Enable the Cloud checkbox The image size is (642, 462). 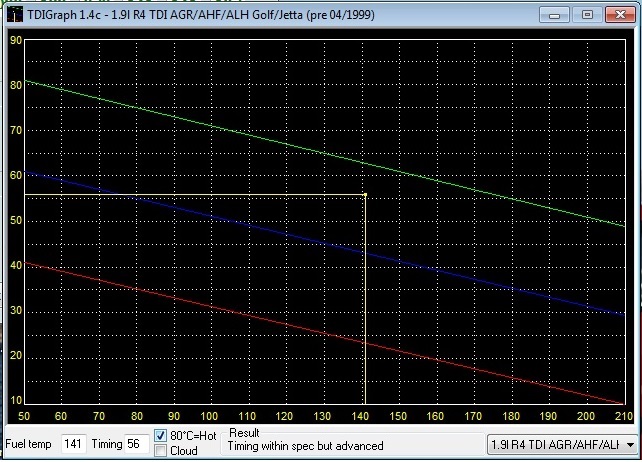point(161,451)
